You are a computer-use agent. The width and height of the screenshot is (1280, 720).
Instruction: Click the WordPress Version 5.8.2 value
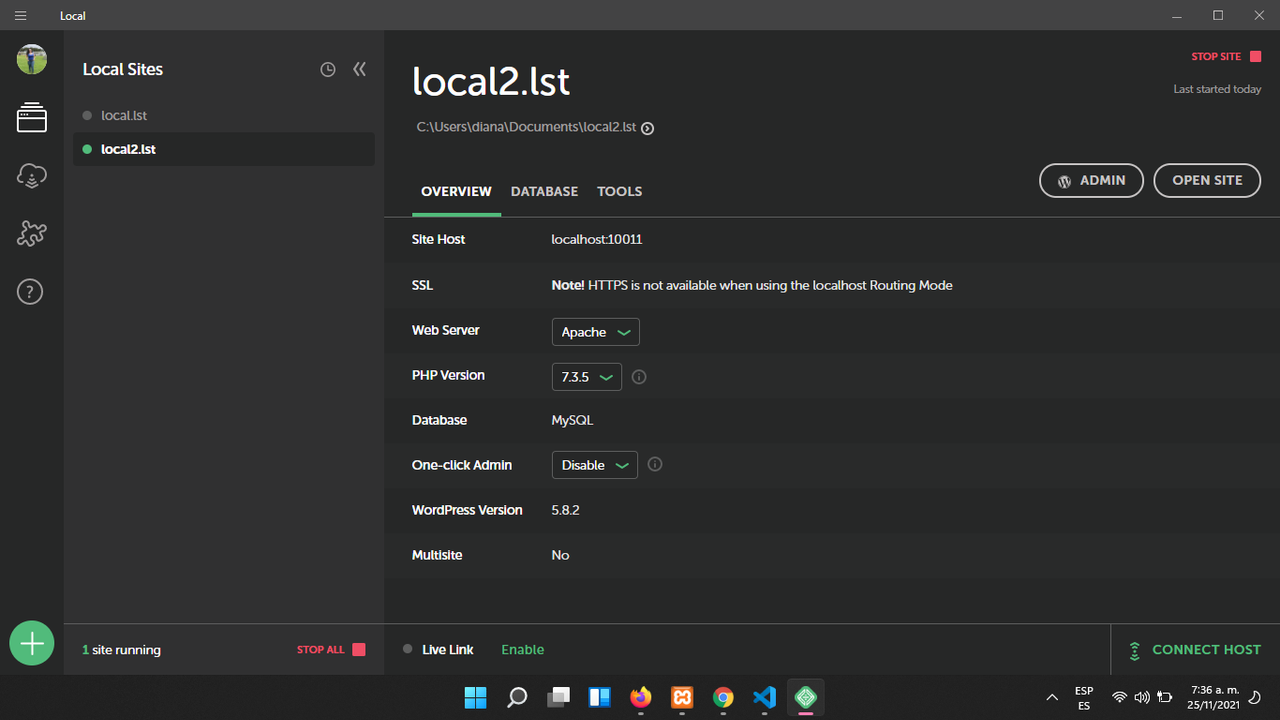pyautogui.click(x=566, y=510)
